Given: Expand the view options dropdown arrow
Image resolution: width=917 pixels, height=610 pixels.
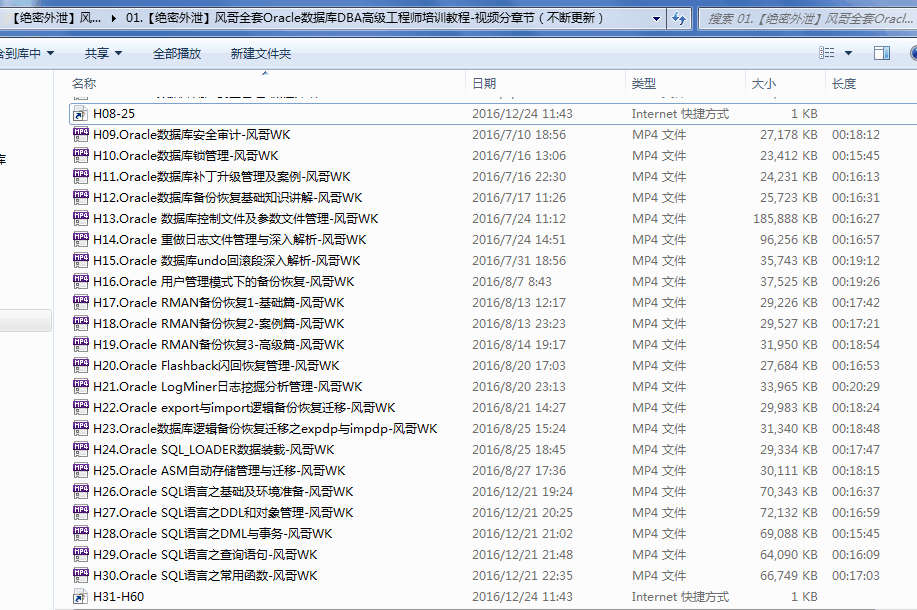Looking at the screenshot, I should pyautogui.click(x=849, y=53).
